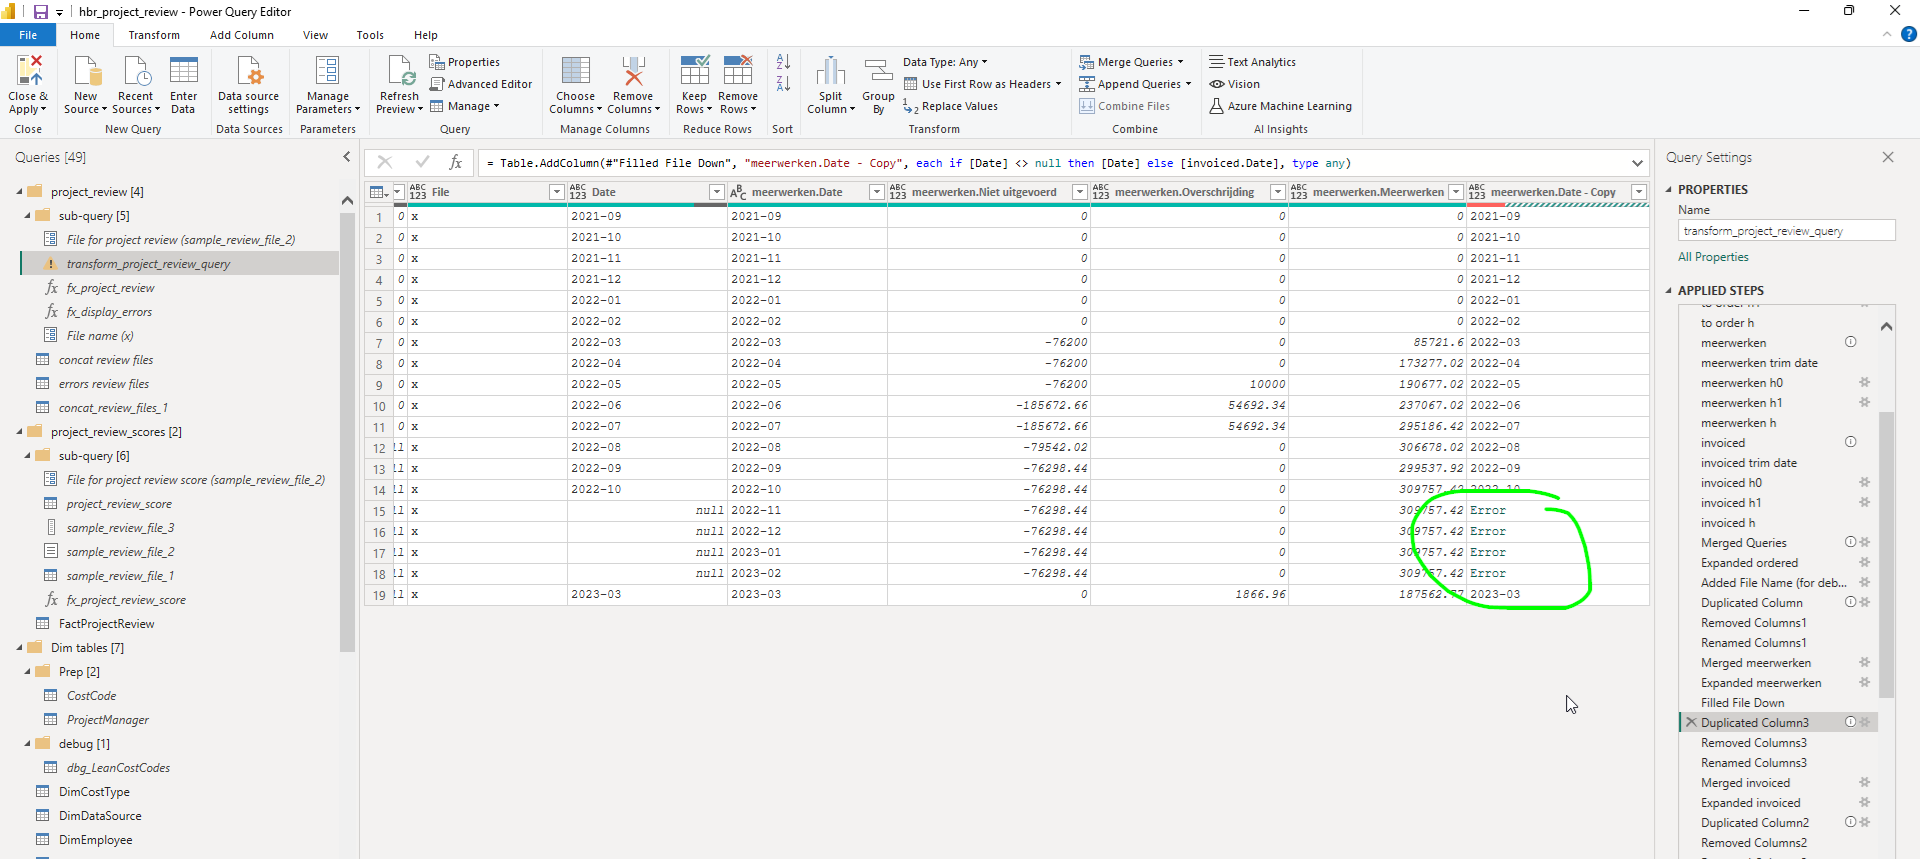
Task: Open Azure Machine Learning
Action: click(x=1280, y=106)
